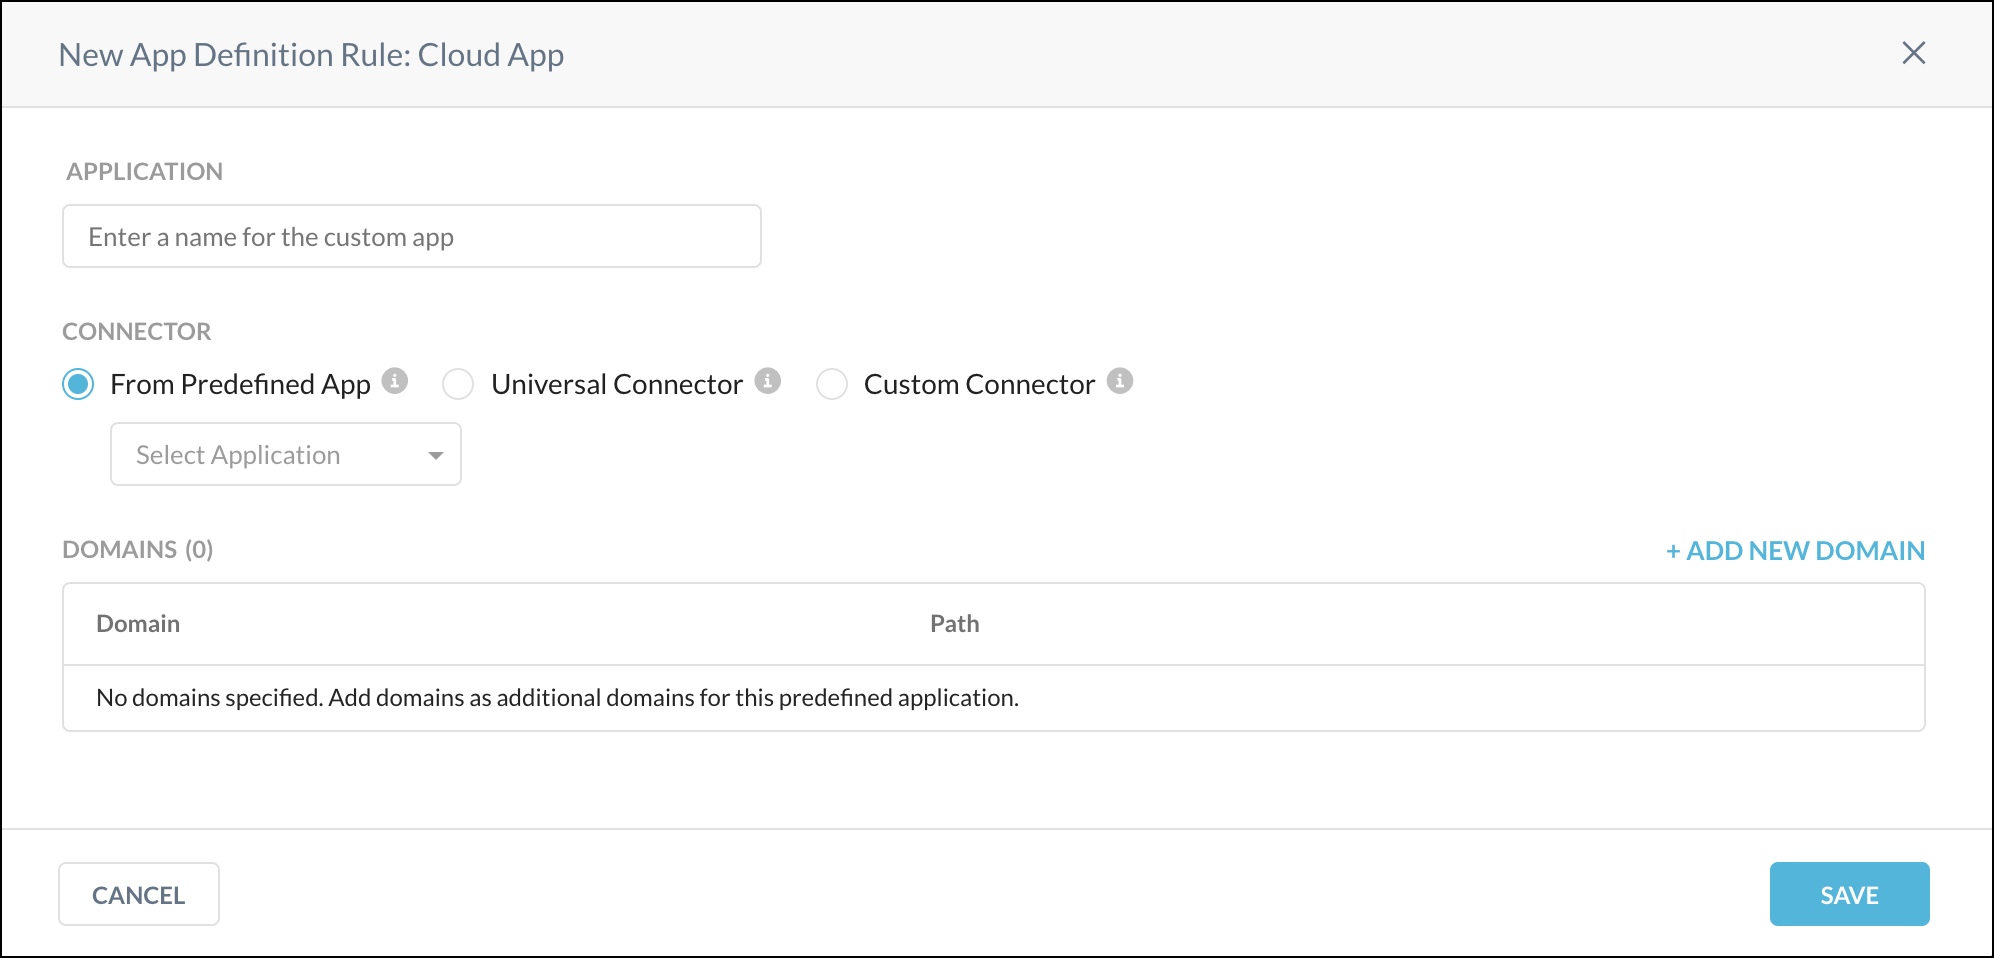Click the info icon beside Custom Connector
1994x958 pixels.
coord(1120,381)
